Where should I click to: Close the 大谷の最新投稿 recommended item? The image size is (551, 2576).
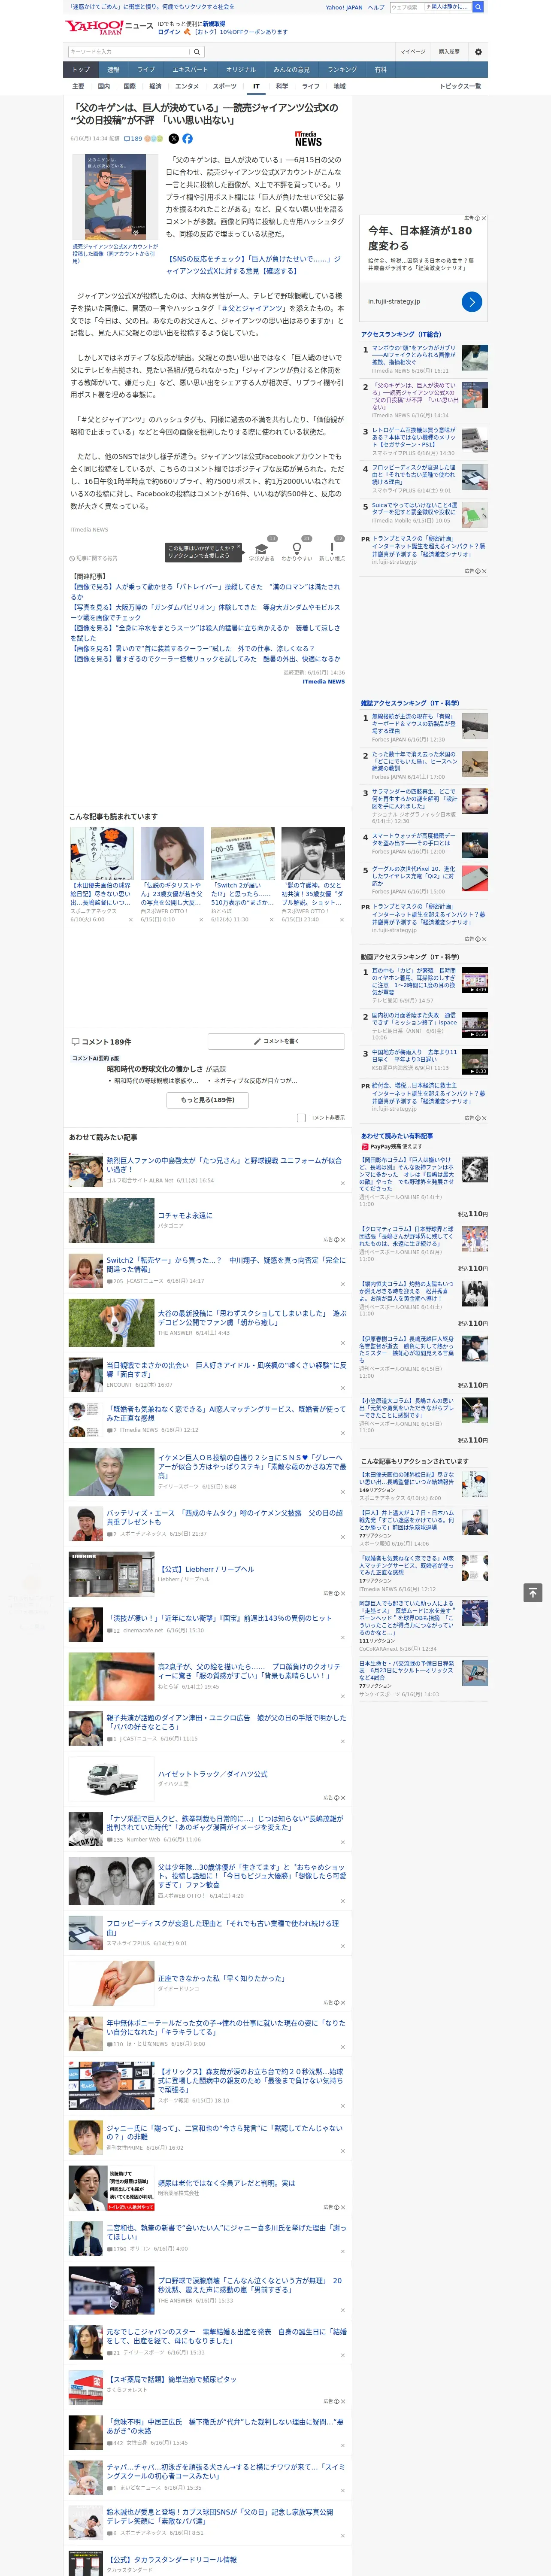pos(342,1342)
